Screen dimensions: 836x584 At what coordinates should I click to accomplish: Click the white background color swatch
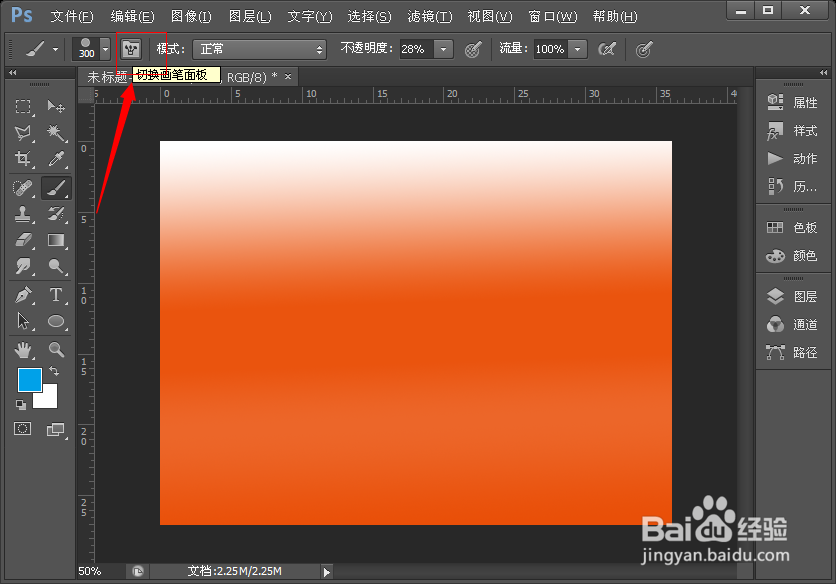point(49,401)
